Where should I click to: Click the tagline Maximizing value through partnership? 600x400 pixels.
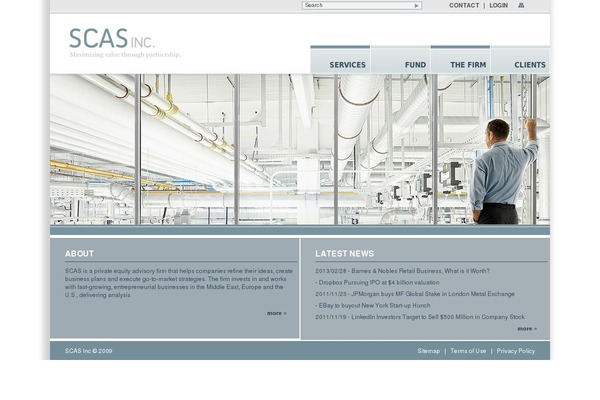tap(125, 55)
